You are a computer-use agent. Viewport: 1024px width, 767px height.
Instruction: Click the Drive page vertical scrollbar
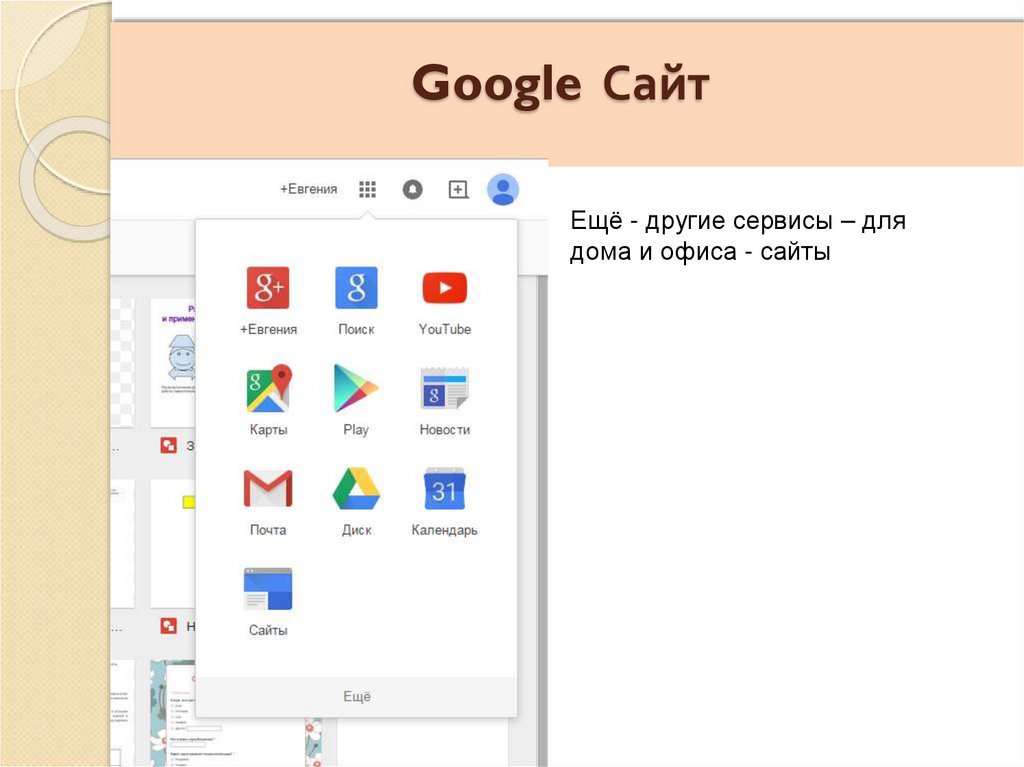coord(542,520)
